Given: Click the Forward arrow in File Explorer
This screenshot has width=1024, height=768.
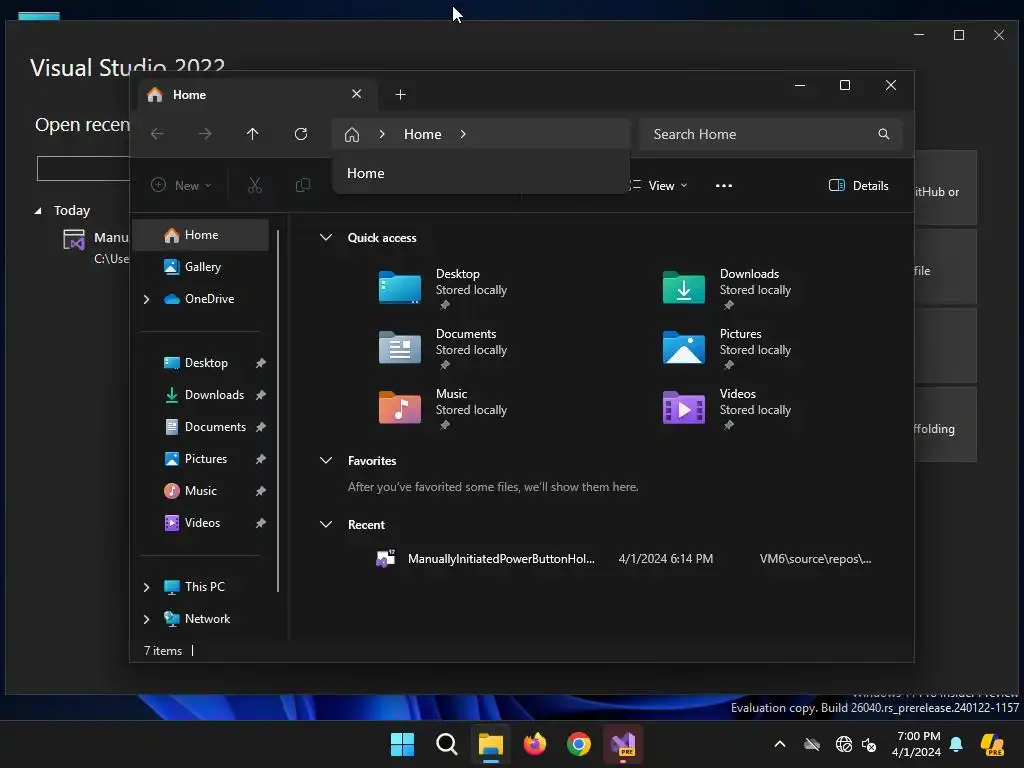Looking at the screenshot, I should coord(204,134).
